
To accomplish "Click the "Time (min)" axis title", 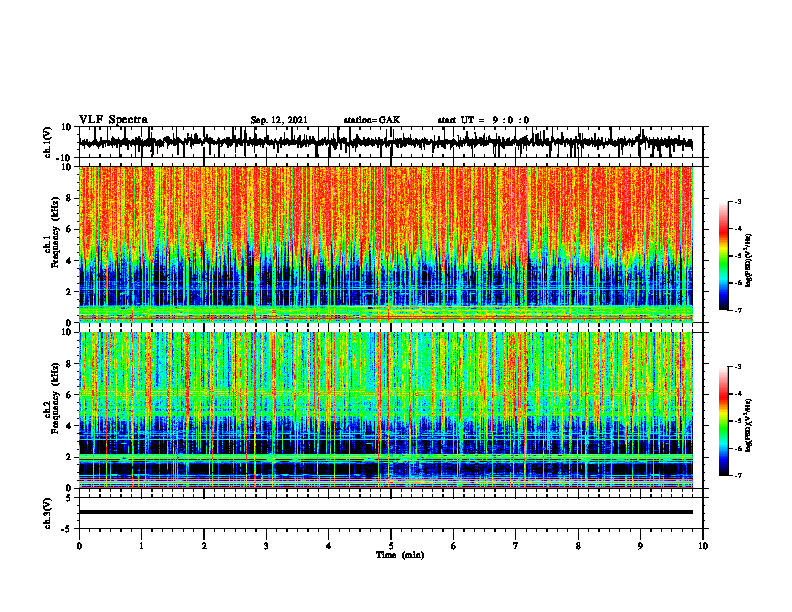I will [x=400, y=555].
